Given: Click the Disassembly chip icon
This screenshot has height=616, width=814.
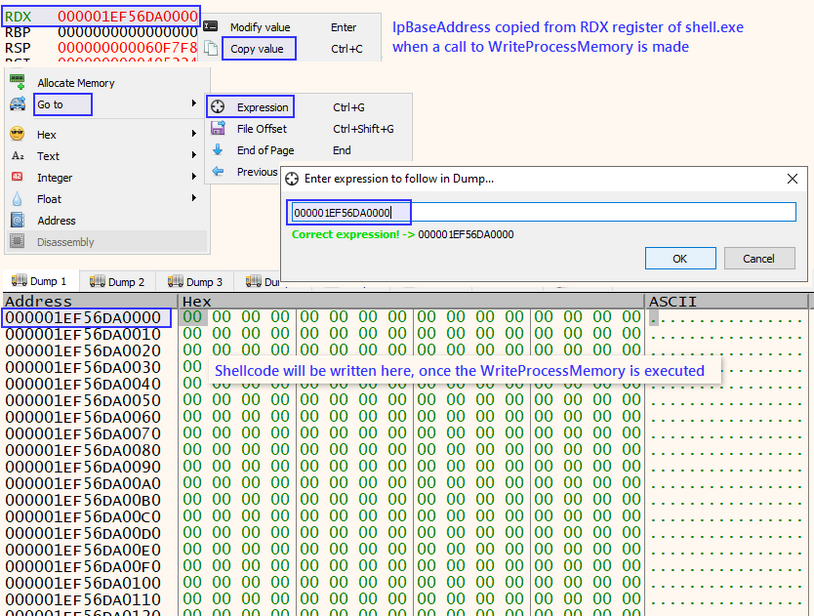Looking at the screenshot, I should coord(17,241).
